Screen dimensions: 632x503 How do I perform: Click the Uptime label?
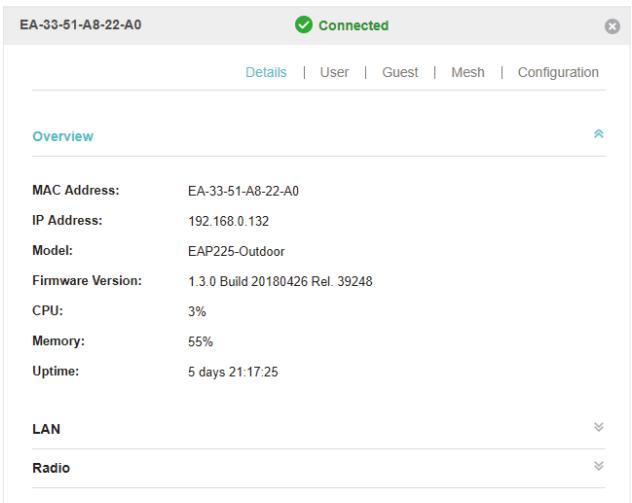coord(56,371)
